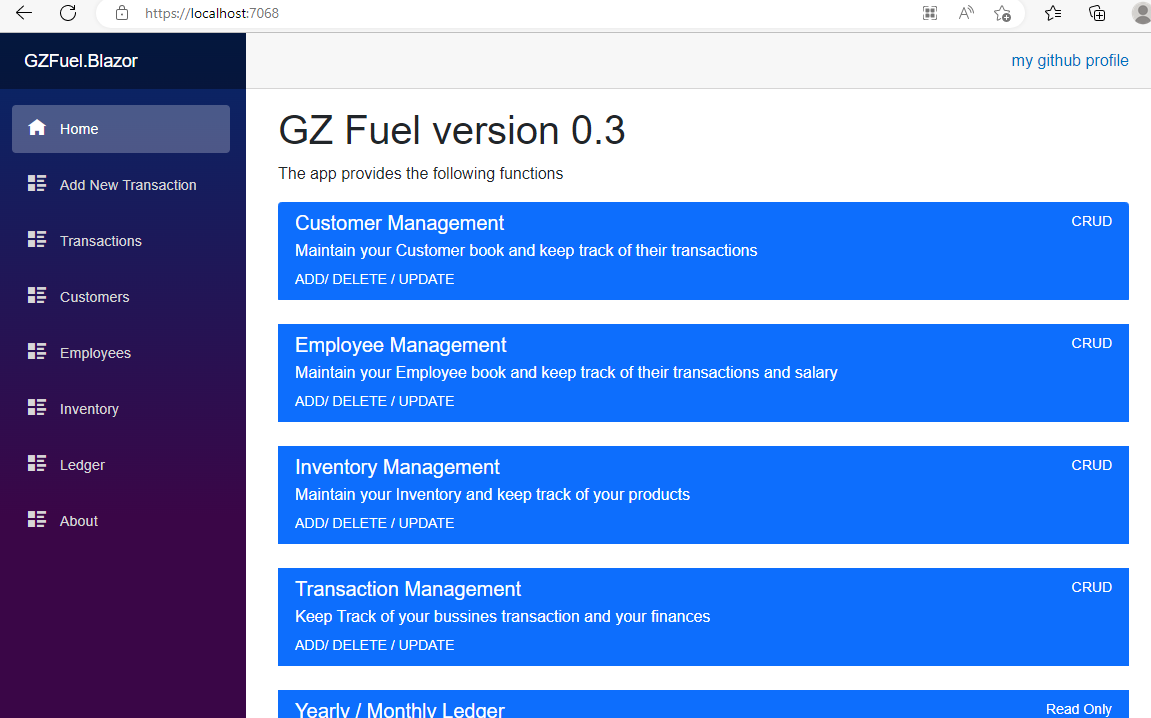Viewport: 1151px width, 718px height.
Task: Open my github profile link
Action: [1070, 61]
